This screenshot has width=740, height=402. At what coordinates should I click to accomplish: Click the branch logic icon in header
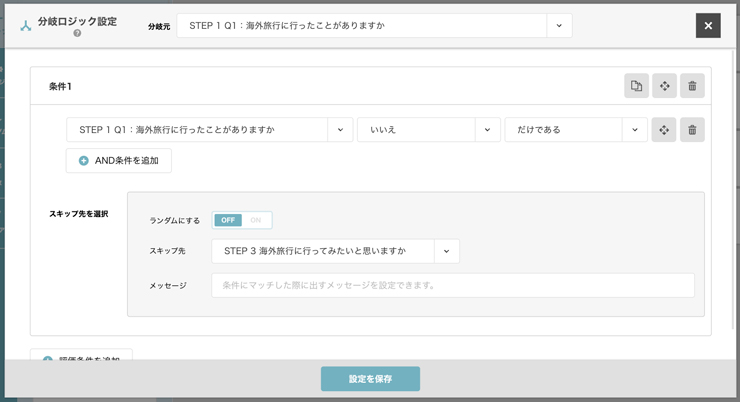[26, 26]
